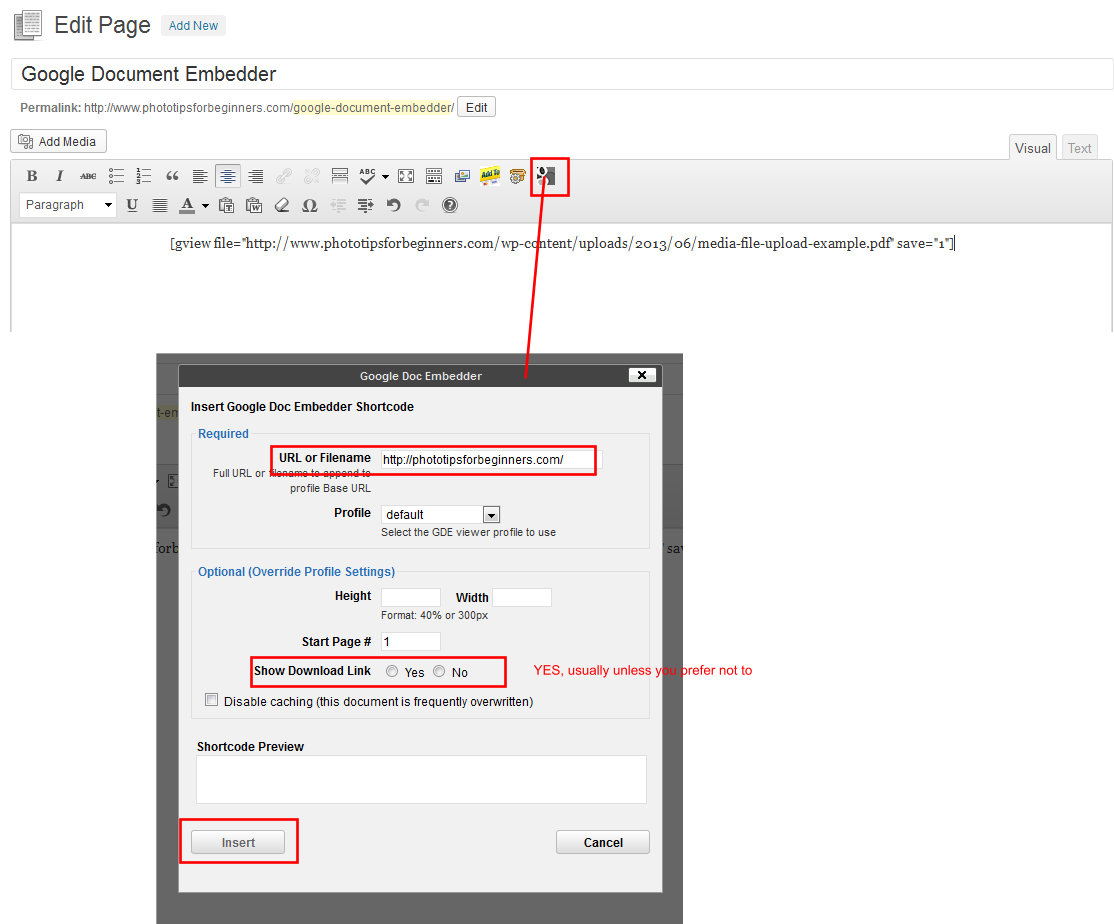Cancel the Google Doc Embedder dialog
The width and height of the screenshot is (1114, 924).
point(602,842)
